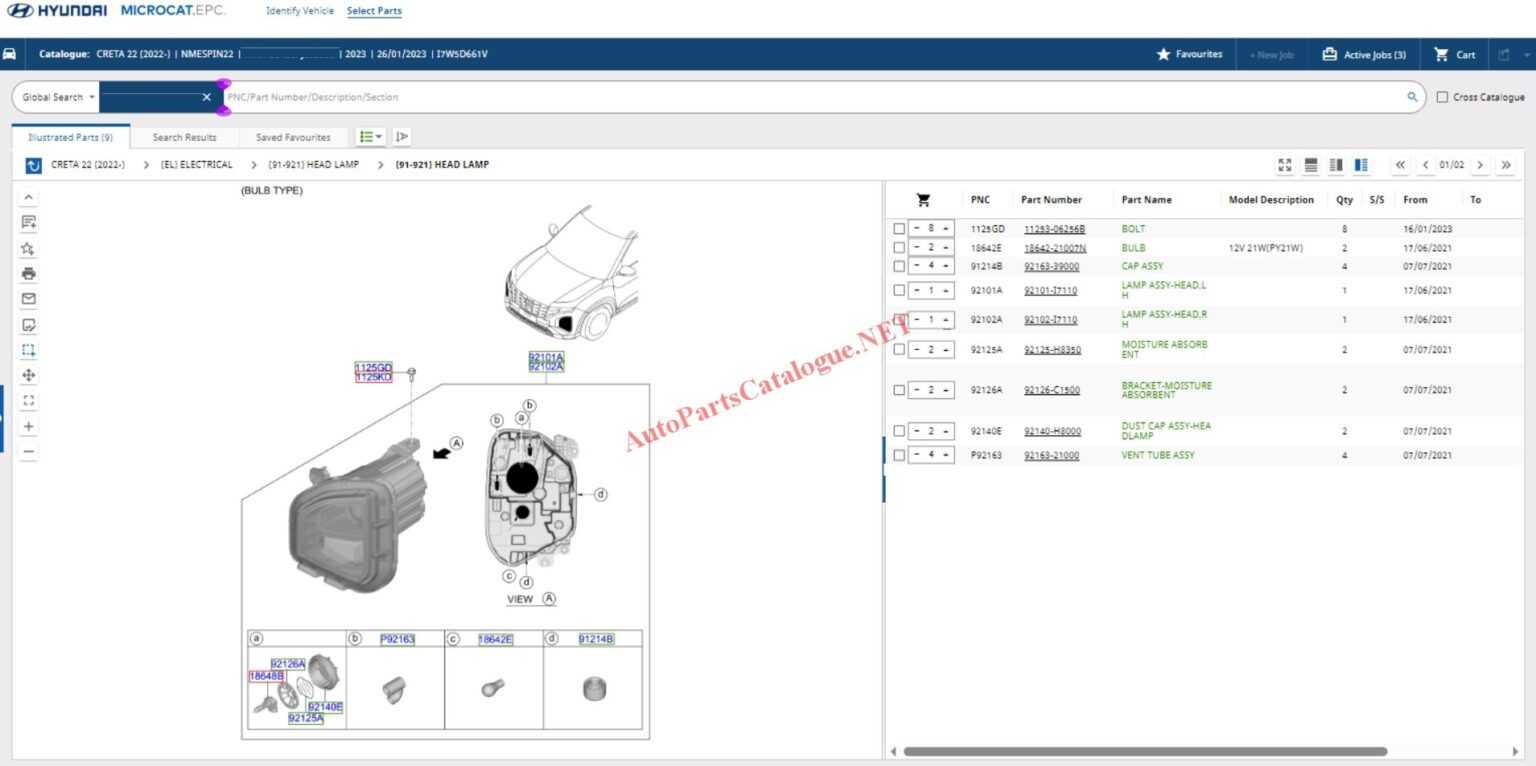
Task: Increase quantity for BOLT using the stepper arrow
Action: [x=944, y=228]
